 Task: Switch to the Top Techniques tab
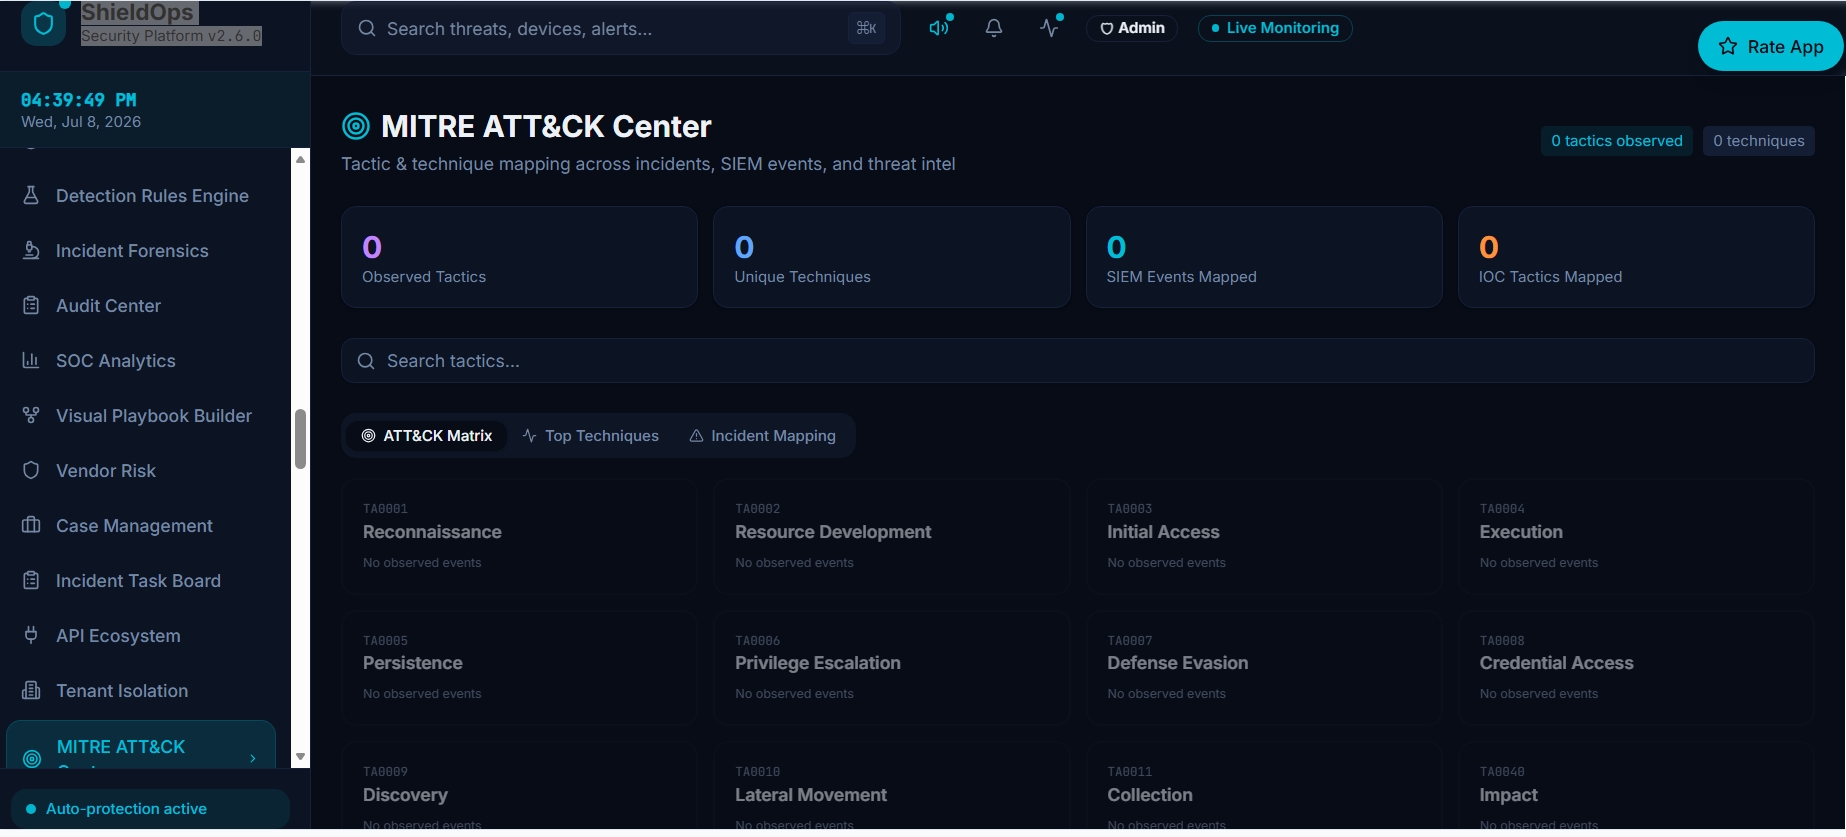point(590,436)
